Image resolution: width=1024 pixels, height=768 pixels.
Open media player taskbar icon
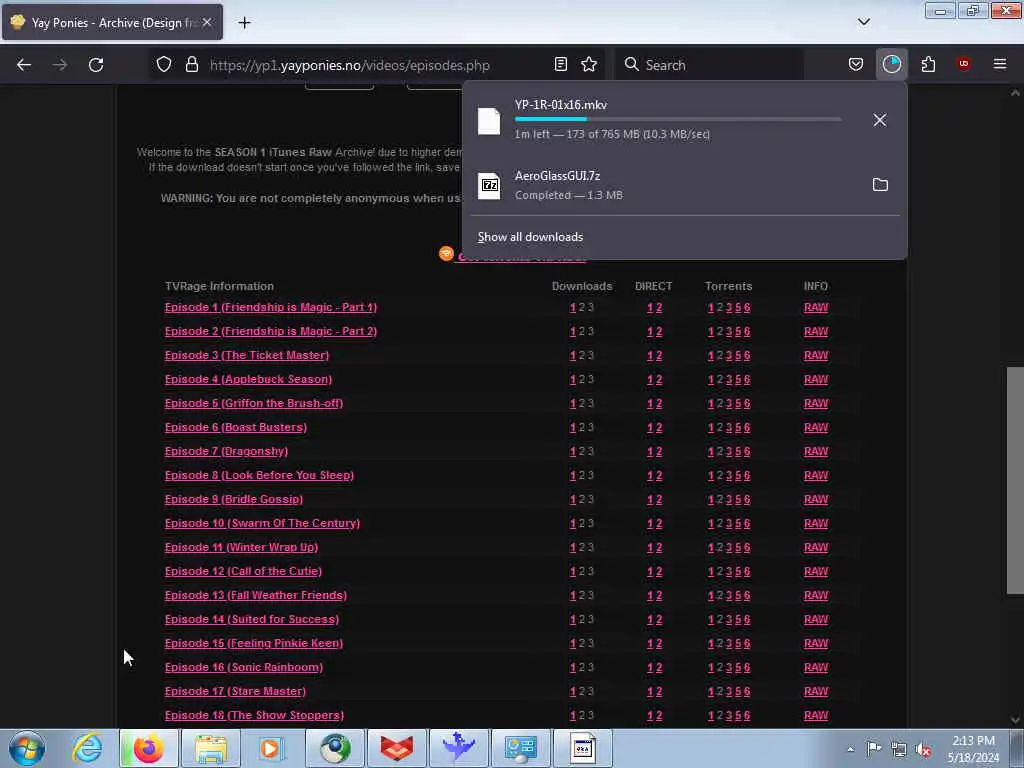pos(270,748)
